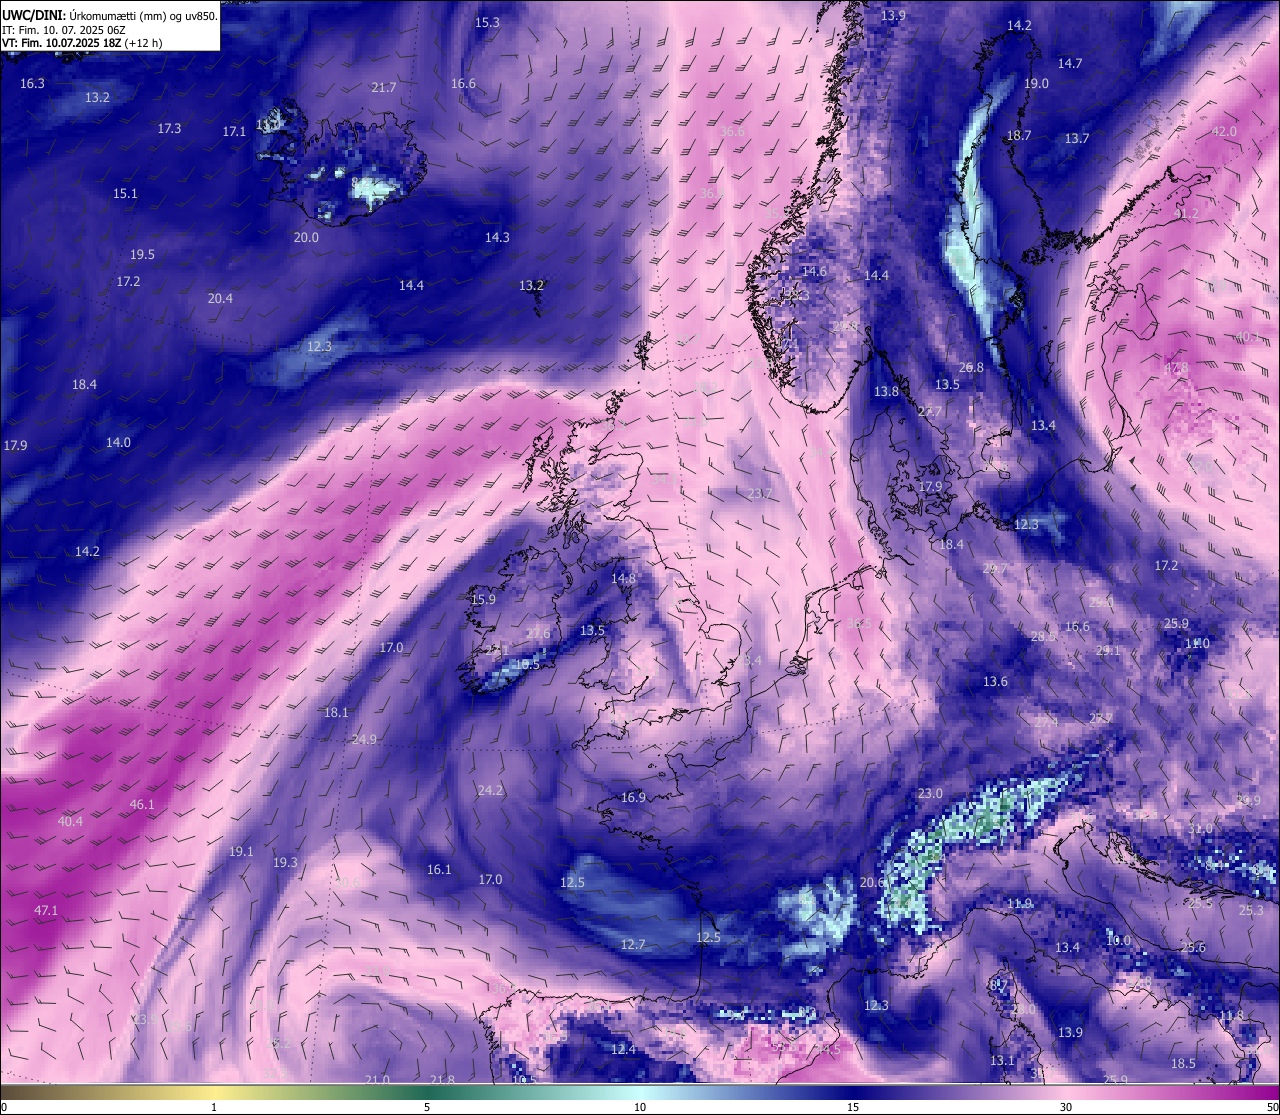Click the 16.9 value label

[x=633, y=798]
